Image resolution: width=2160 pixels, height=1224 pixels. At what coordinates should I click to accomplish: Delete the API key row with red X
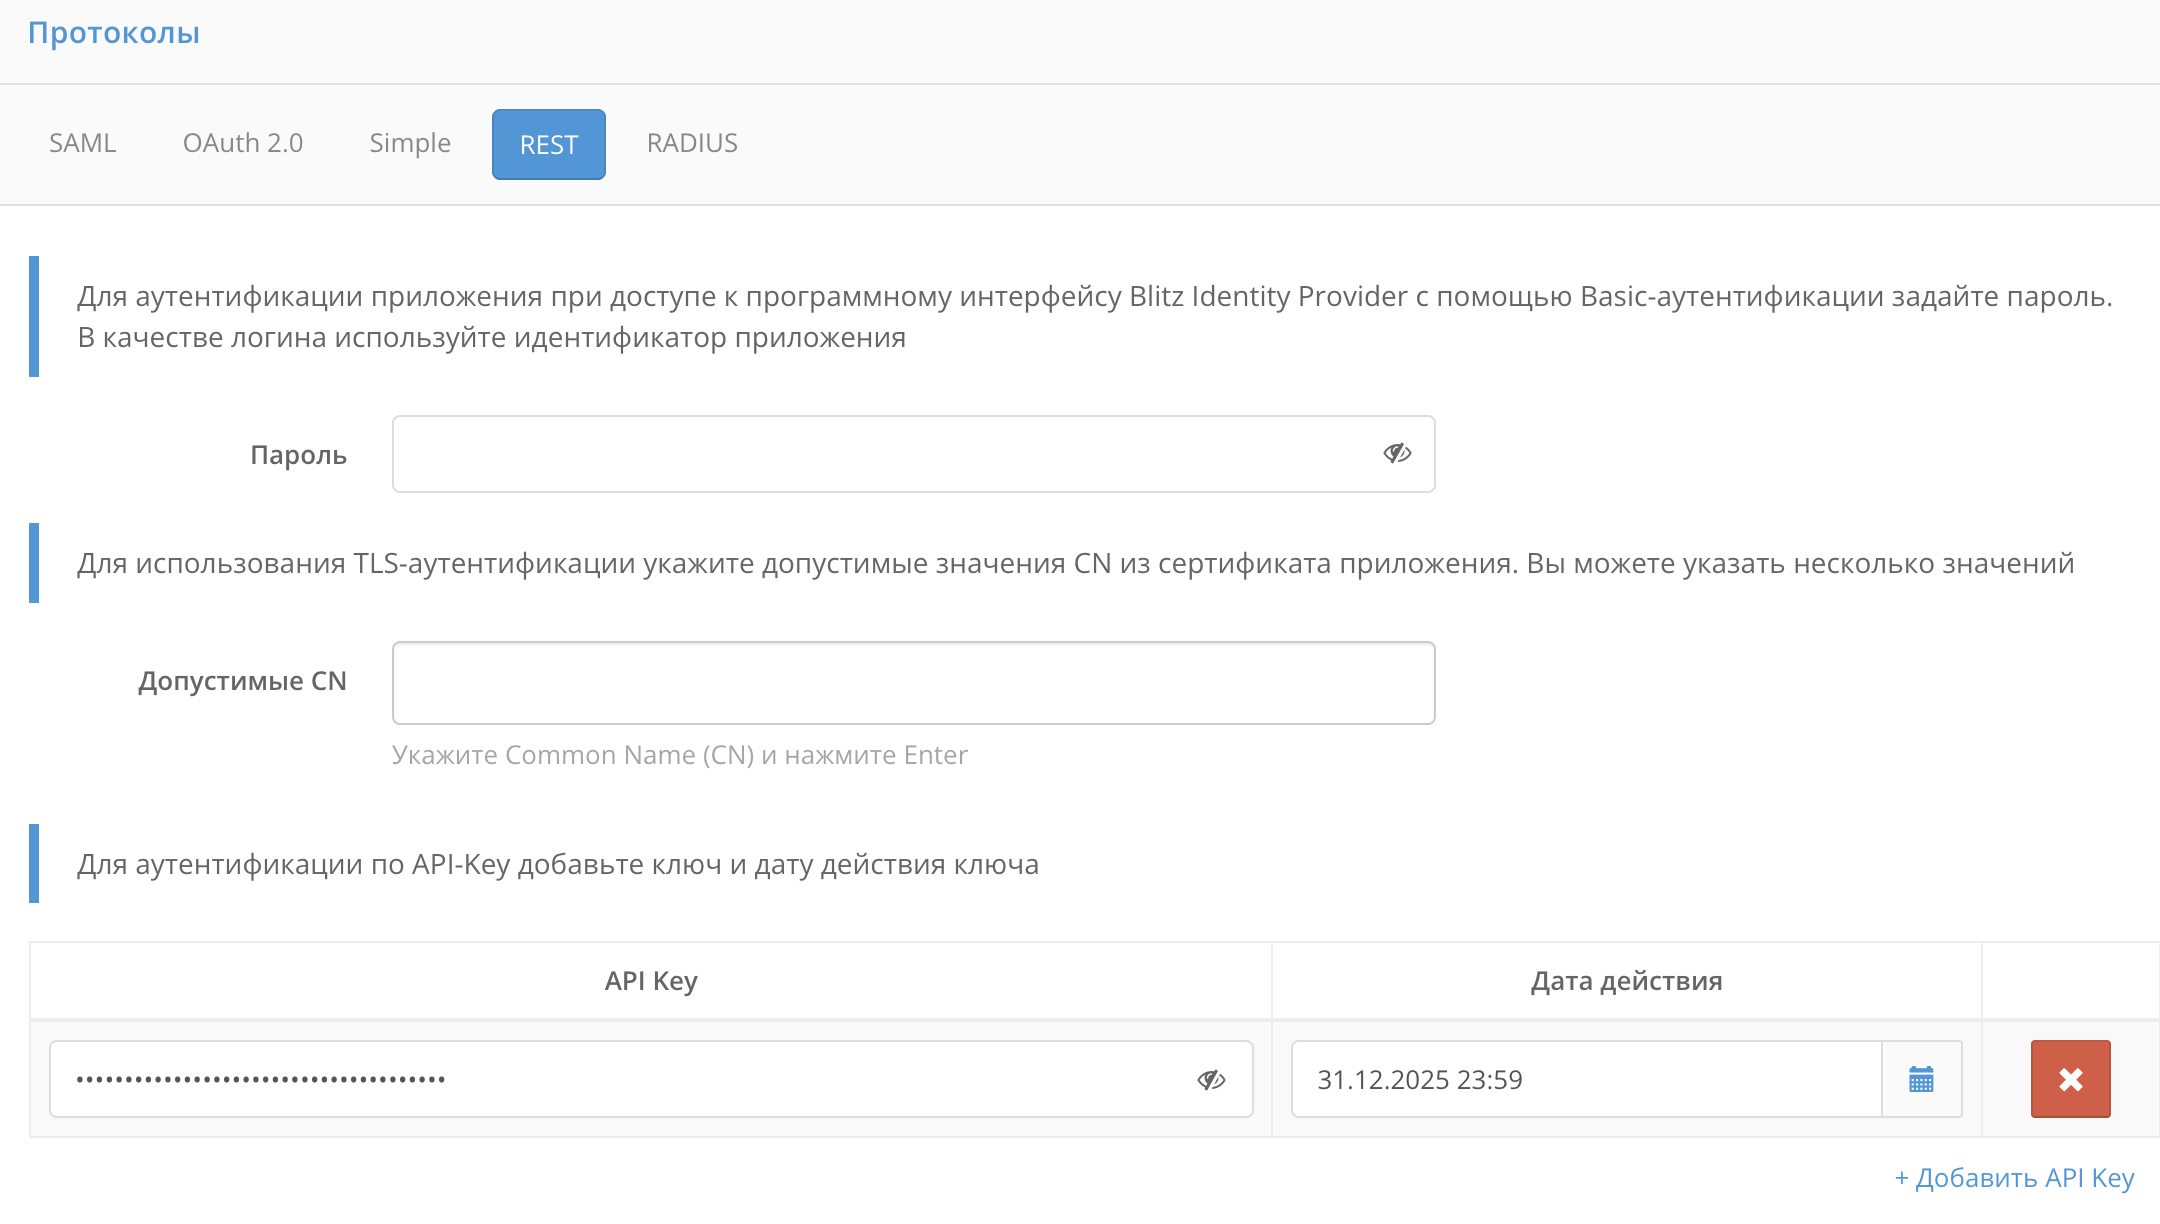[x=2070, y=1079]
